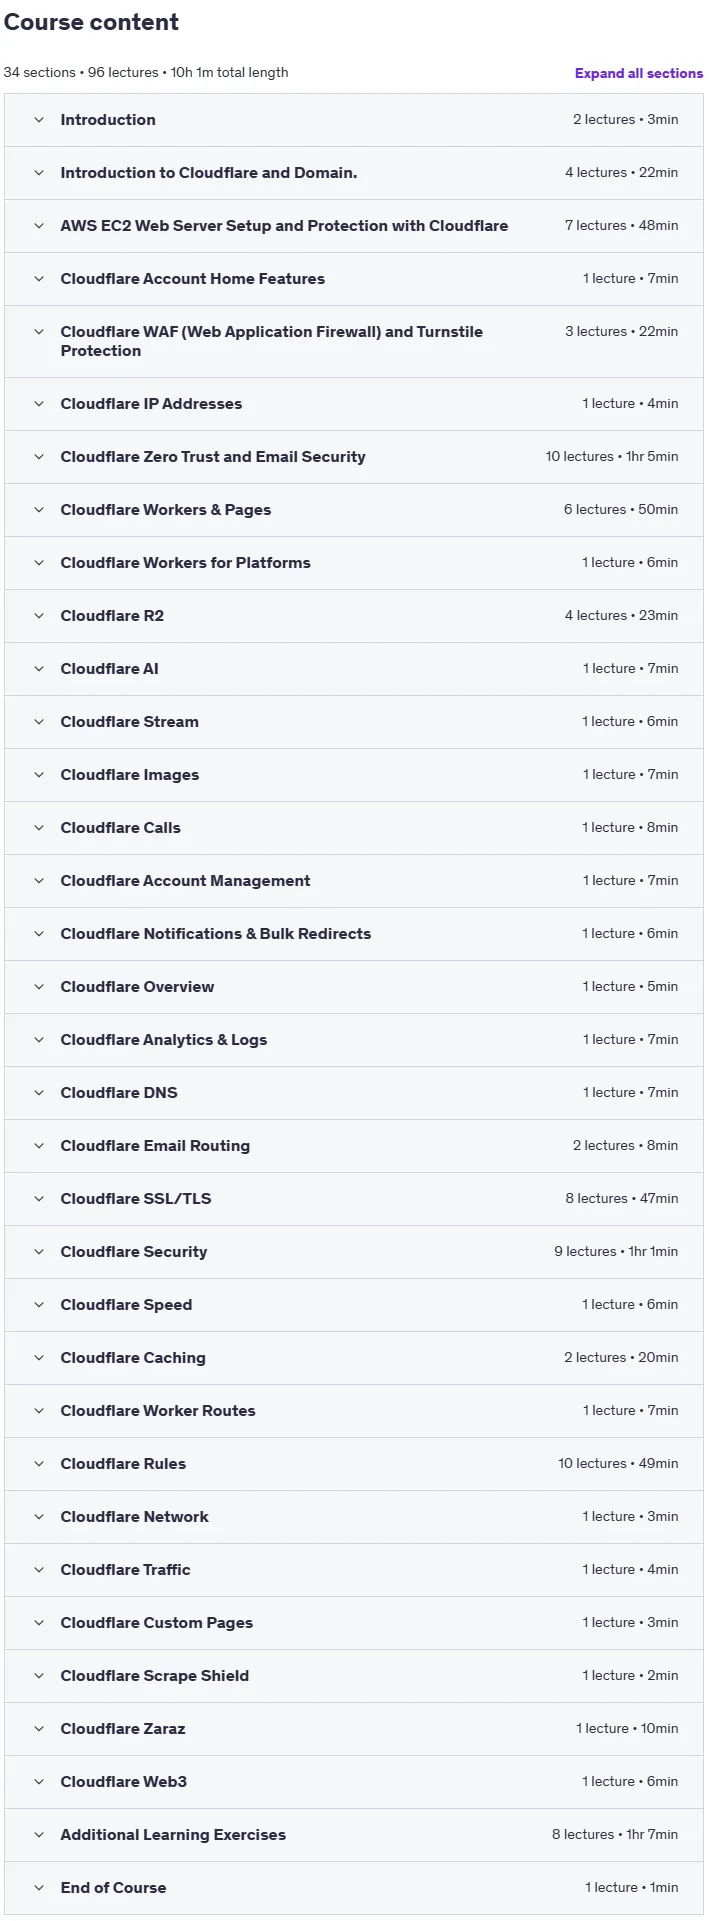Expand the Cloudflare DNS chevron
The height and width of the screenshot is (1921, 709).
click(x=39, y=1093)
